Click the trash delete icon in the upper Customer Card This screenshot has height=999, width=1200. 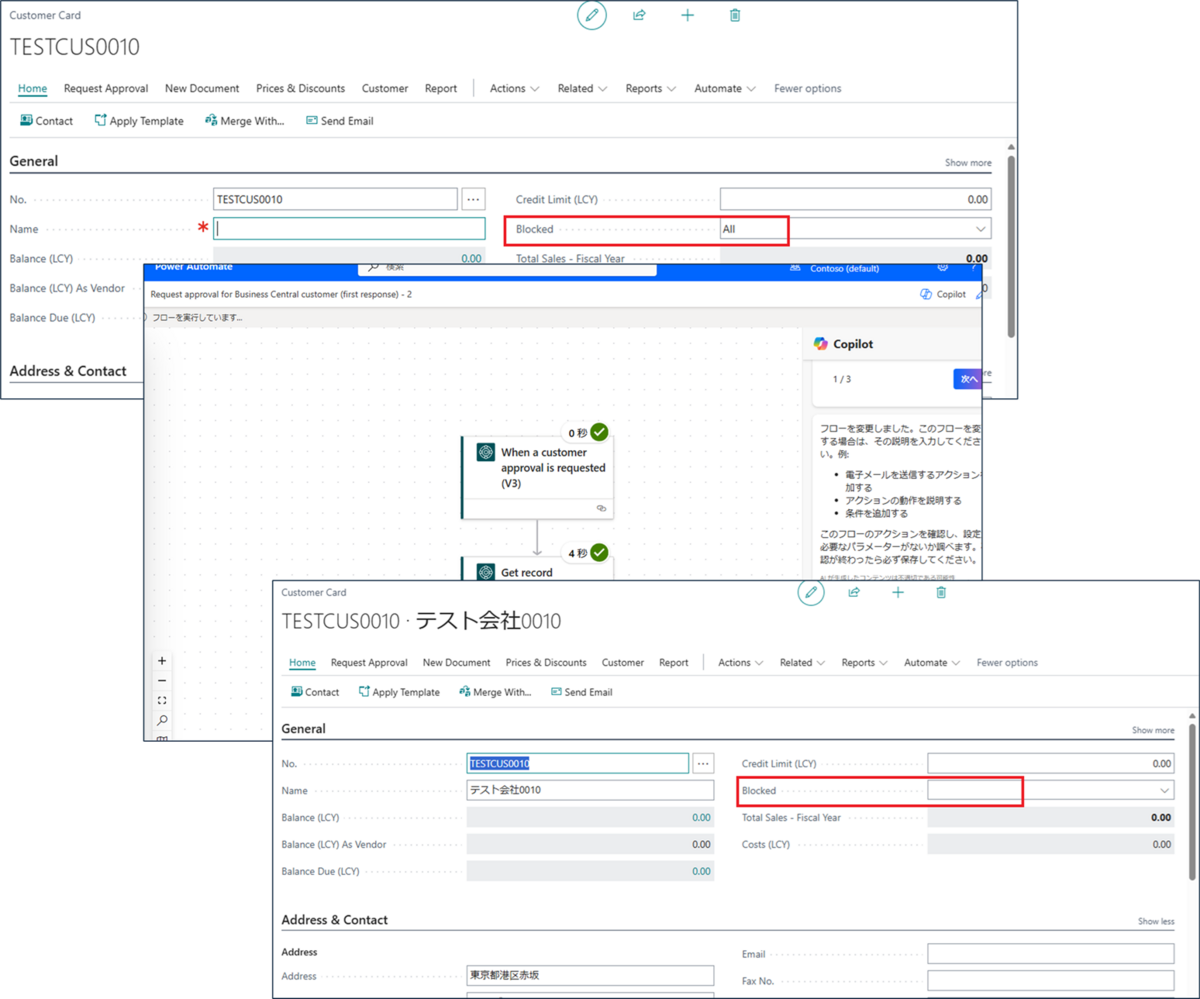tap(735, 15)
